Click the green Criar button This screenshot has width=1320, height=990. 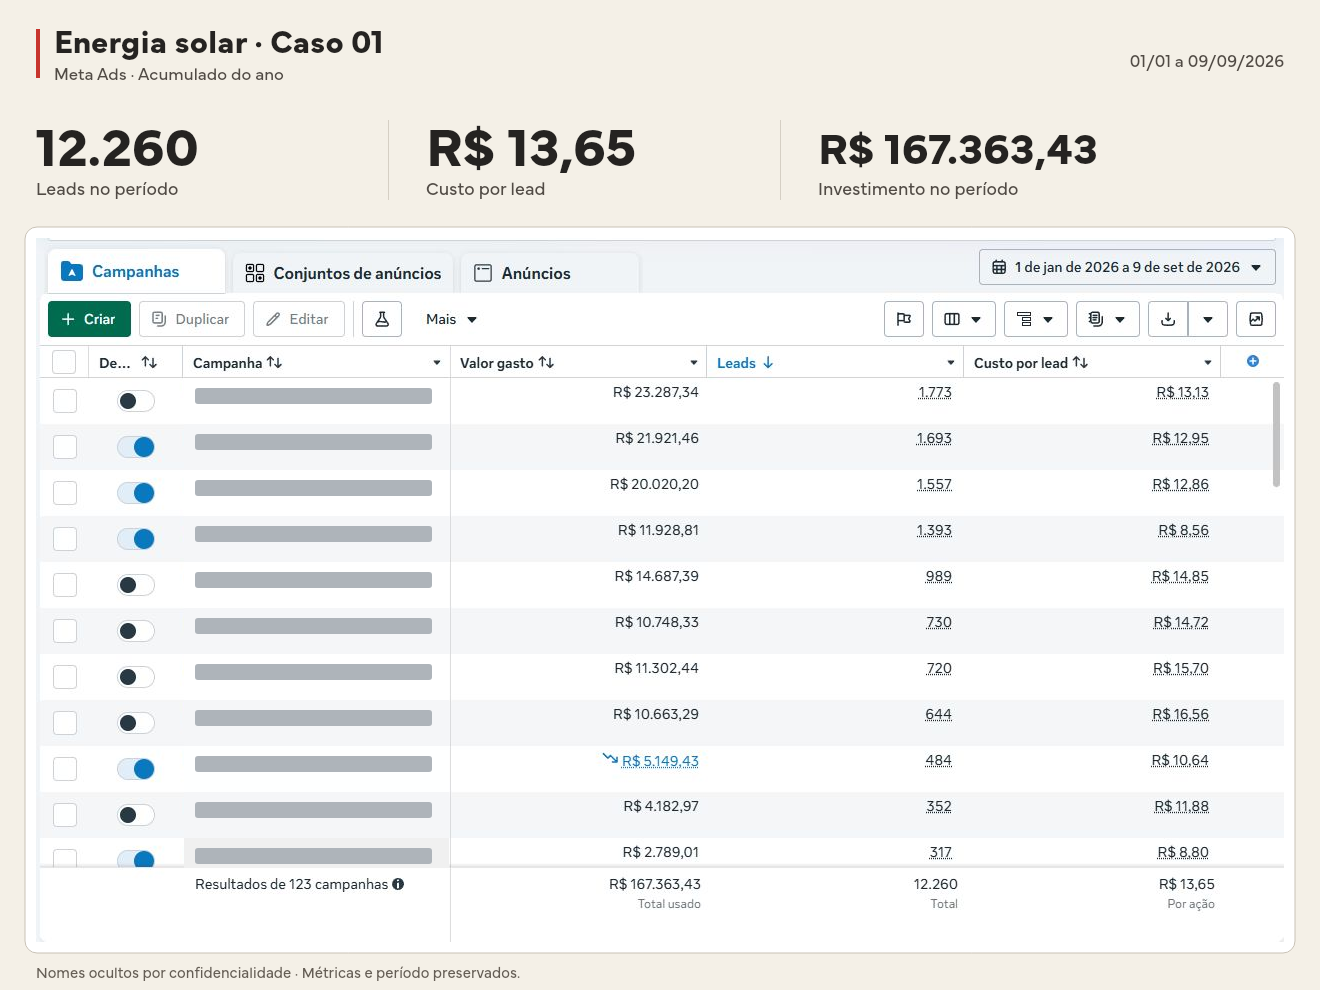click(x=89, y=319)
